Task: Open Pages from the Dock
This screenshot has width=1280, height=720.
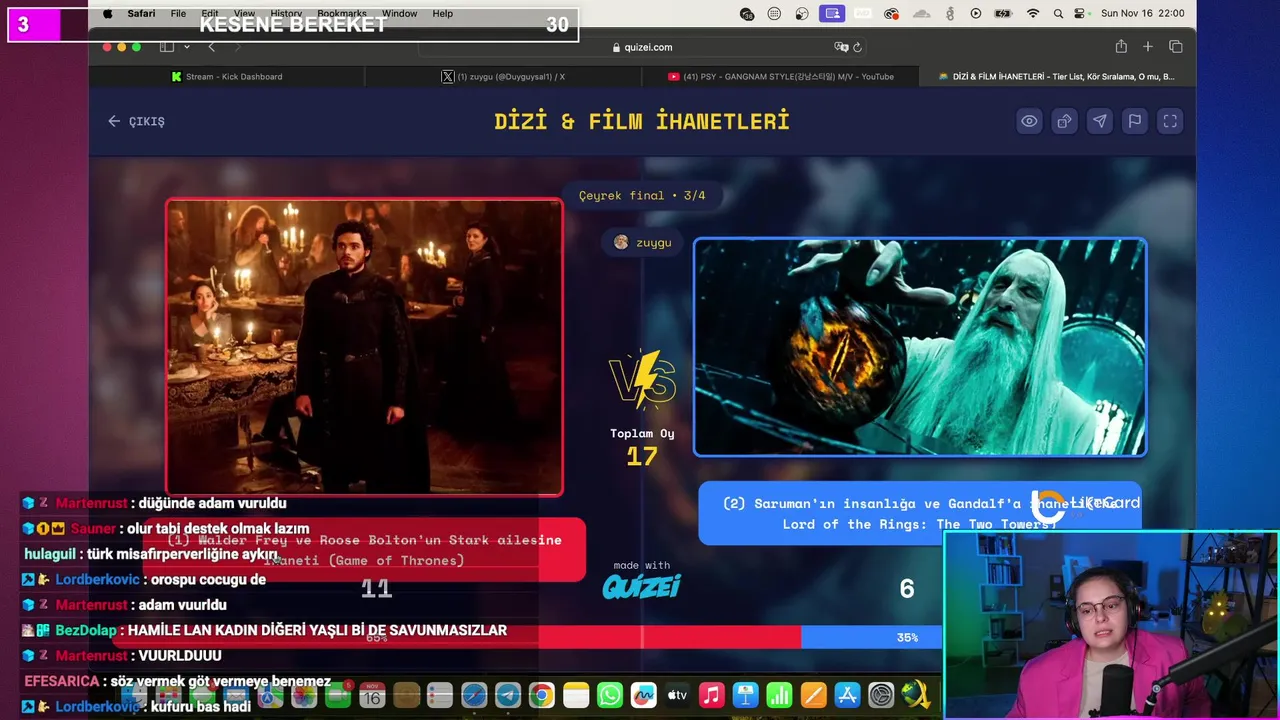Action: coord(813,695)
